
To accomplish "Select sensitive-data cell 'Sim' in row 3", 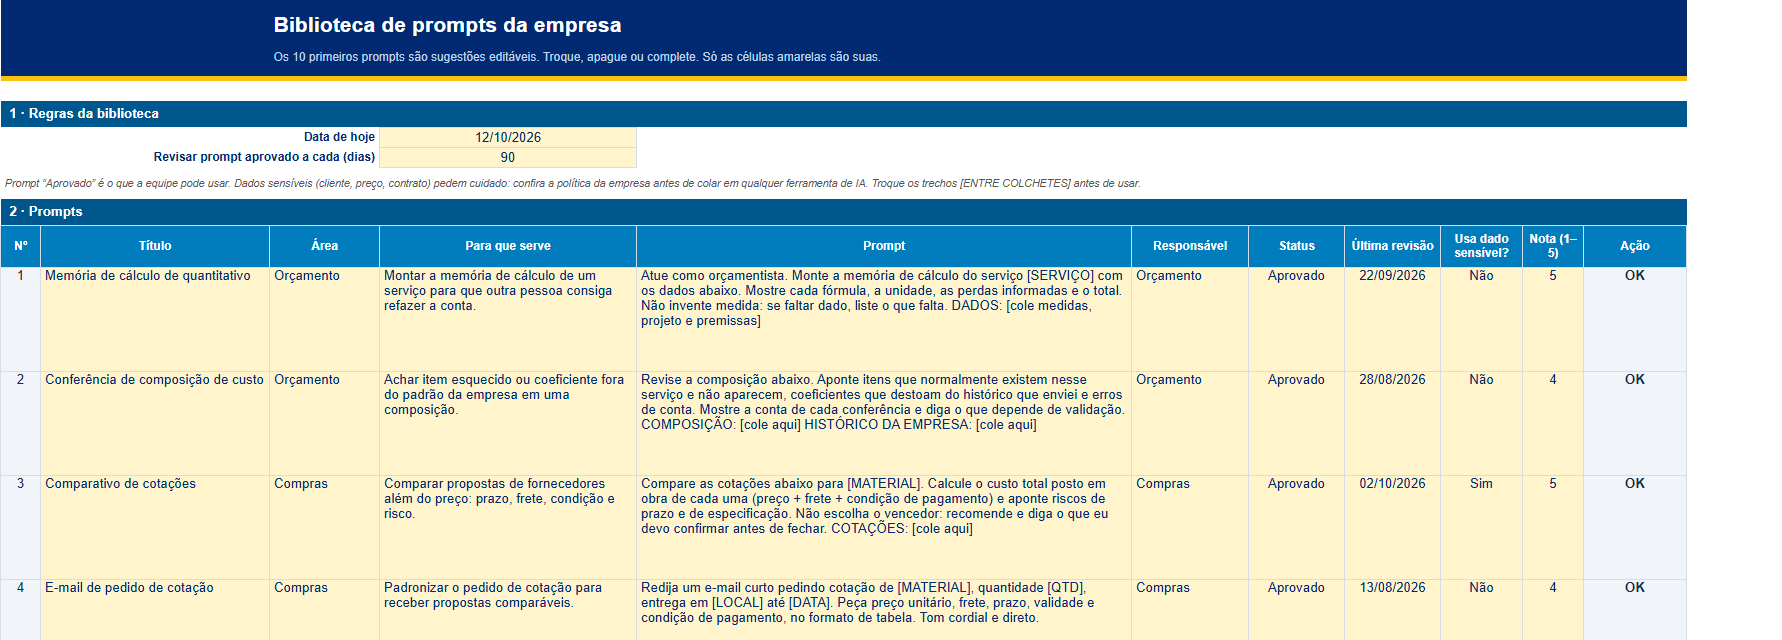I will point(1481,527).
